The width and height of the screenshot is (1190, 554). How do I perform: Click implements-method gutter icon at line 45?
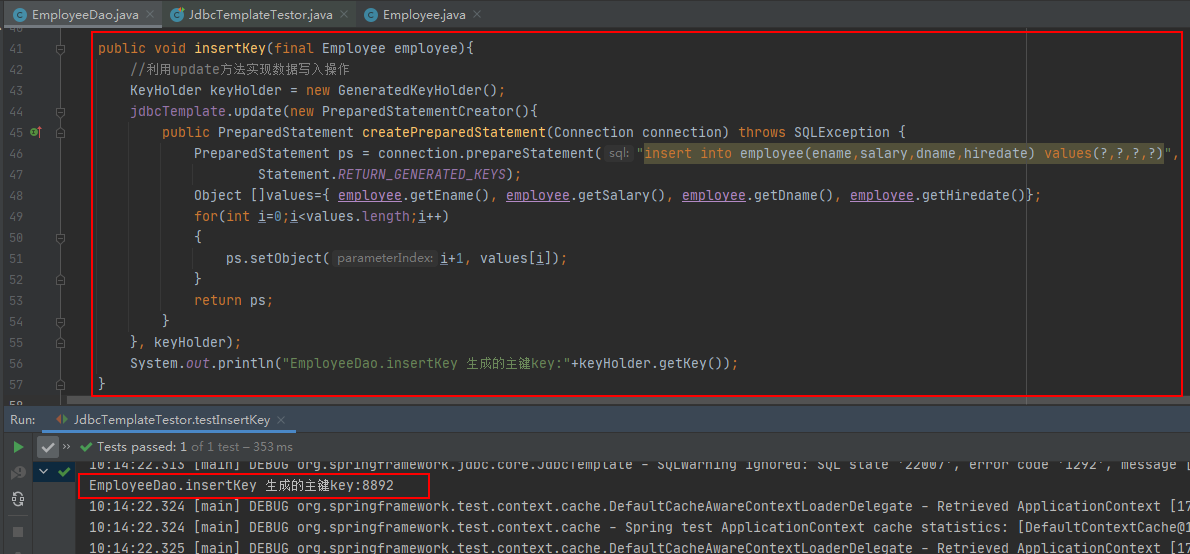point(35,132)
